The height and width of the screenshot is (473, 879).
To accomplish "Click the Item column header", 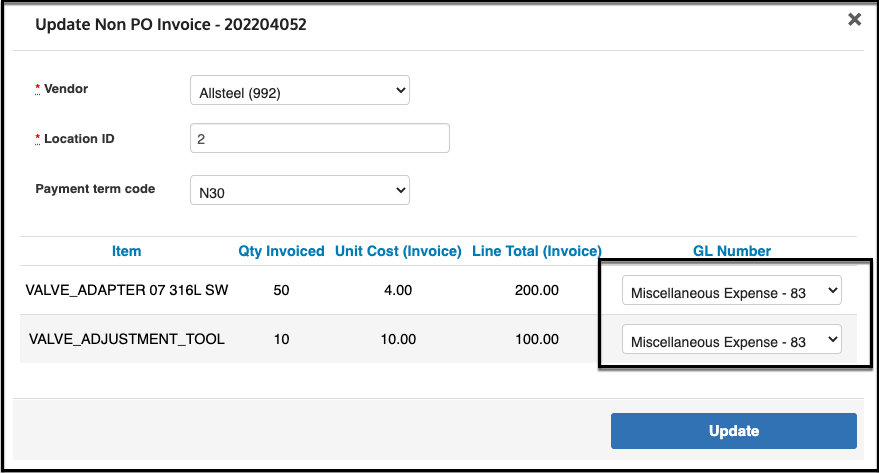I will pos(127,251).
